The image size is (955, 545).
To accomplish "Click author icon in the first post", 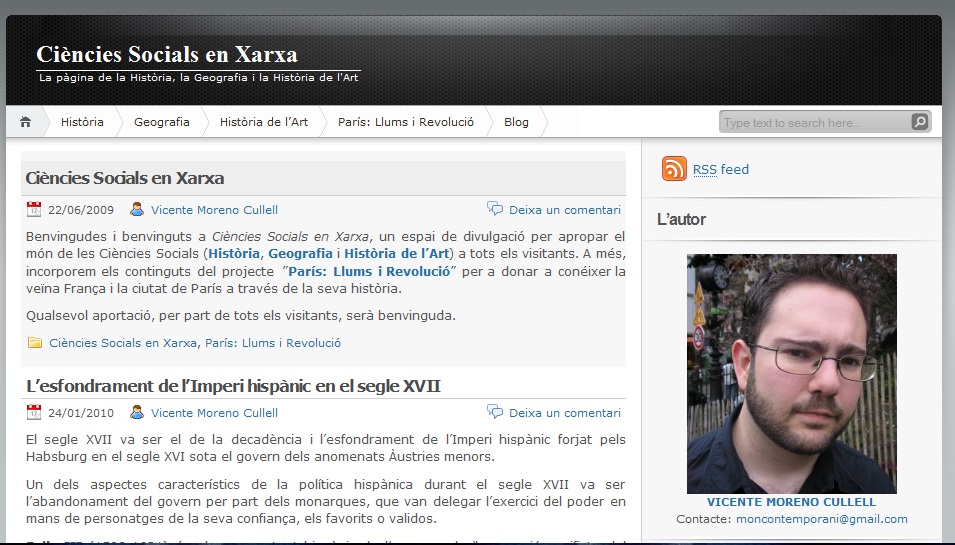I will (x=137, y=210).
